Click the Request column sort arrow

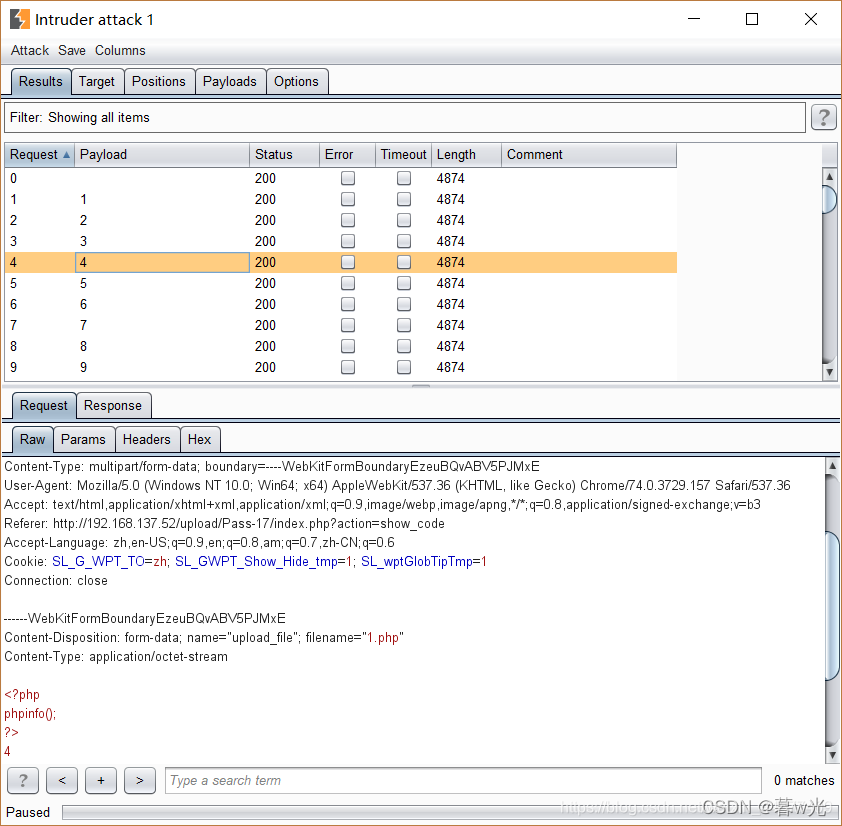66,155
